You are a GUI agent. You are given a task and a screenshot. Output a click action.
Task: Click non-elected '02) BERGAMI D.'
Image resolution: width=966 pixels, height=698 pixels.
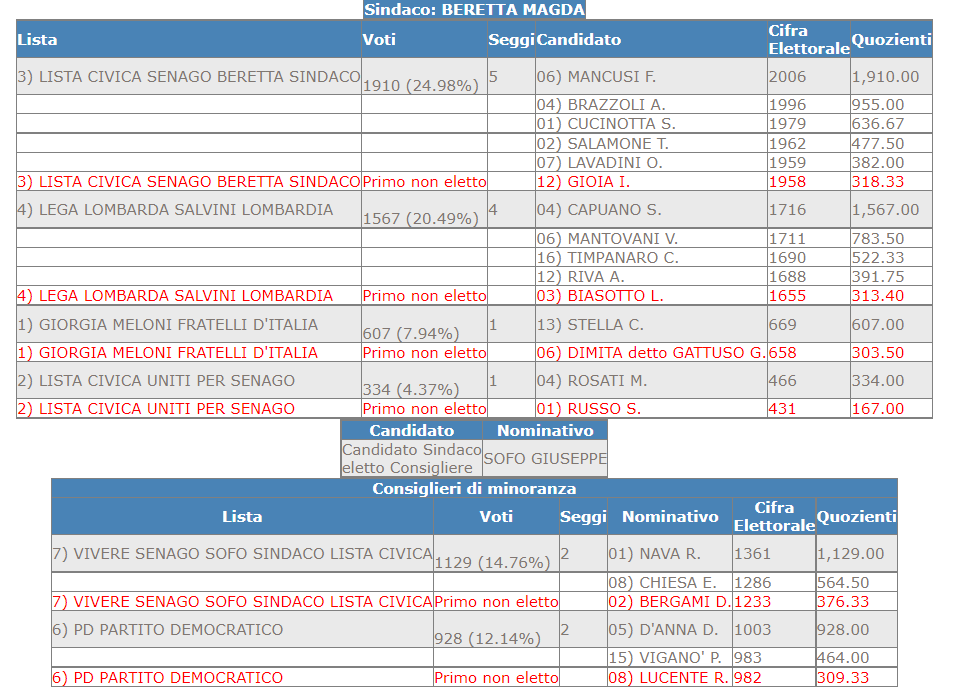tap(669, 601)
